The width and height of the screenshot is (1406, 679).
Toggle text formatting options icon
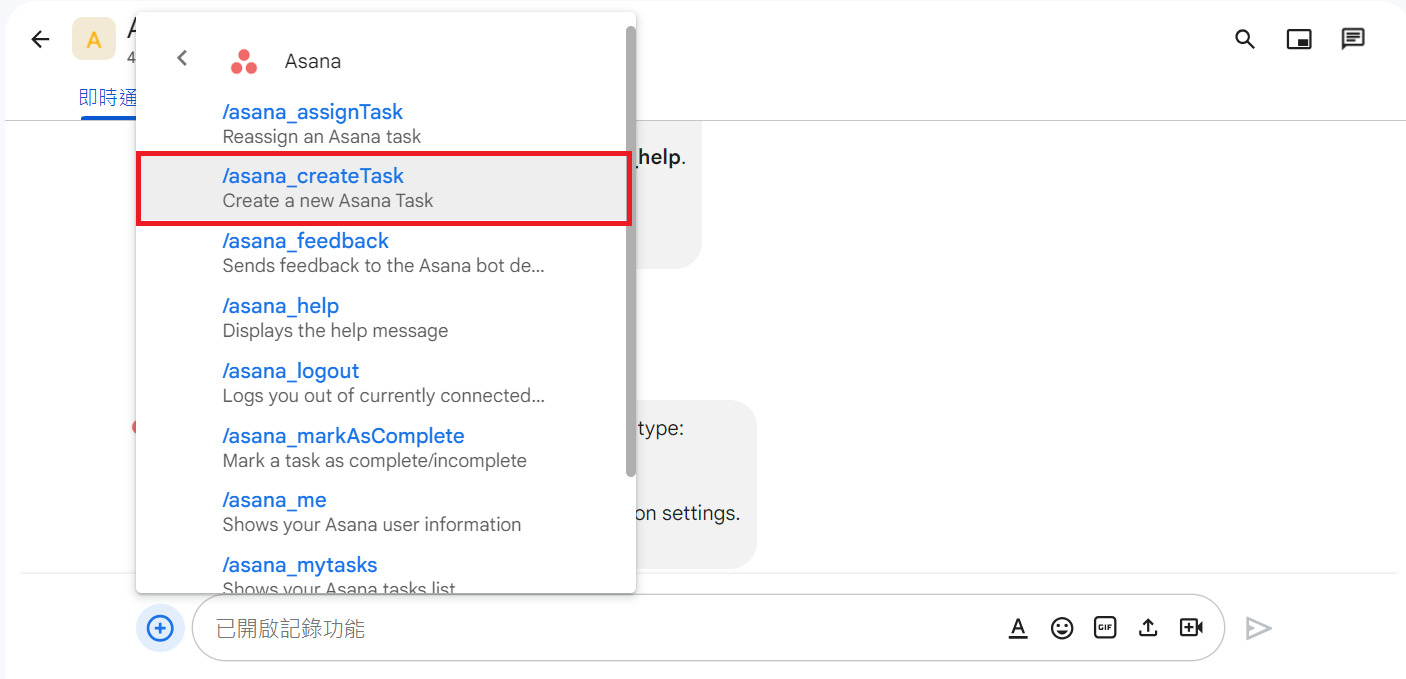[x=1018, y=628]
